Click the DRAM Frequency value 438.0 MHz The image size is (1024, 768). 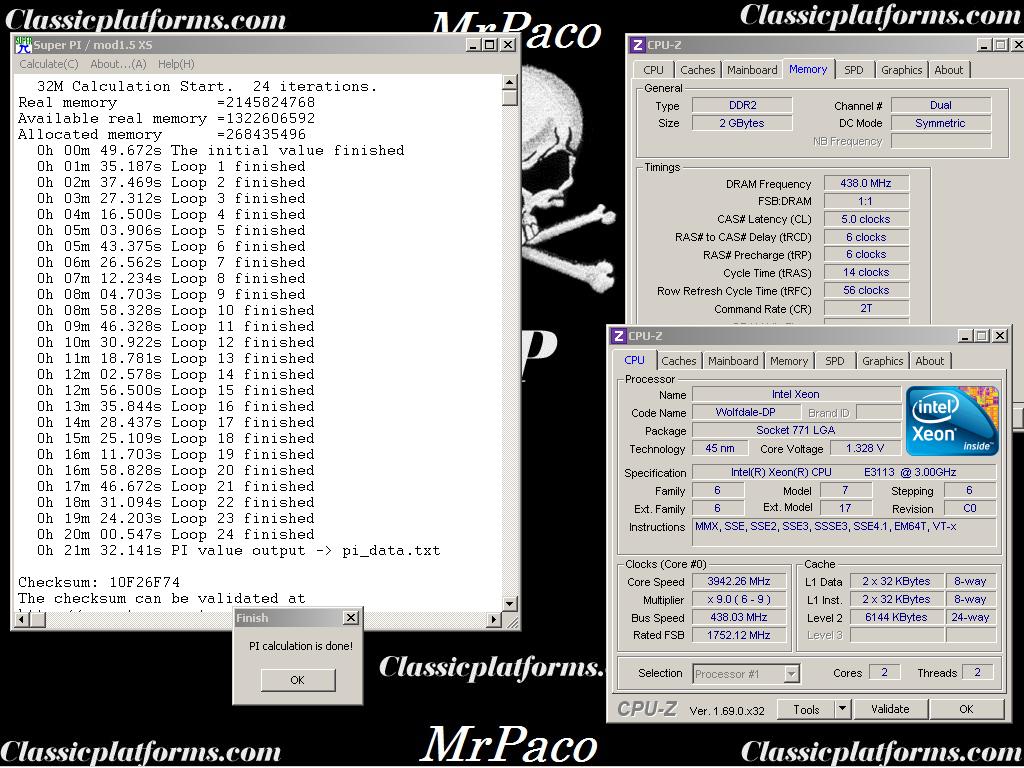coord(866,184)
